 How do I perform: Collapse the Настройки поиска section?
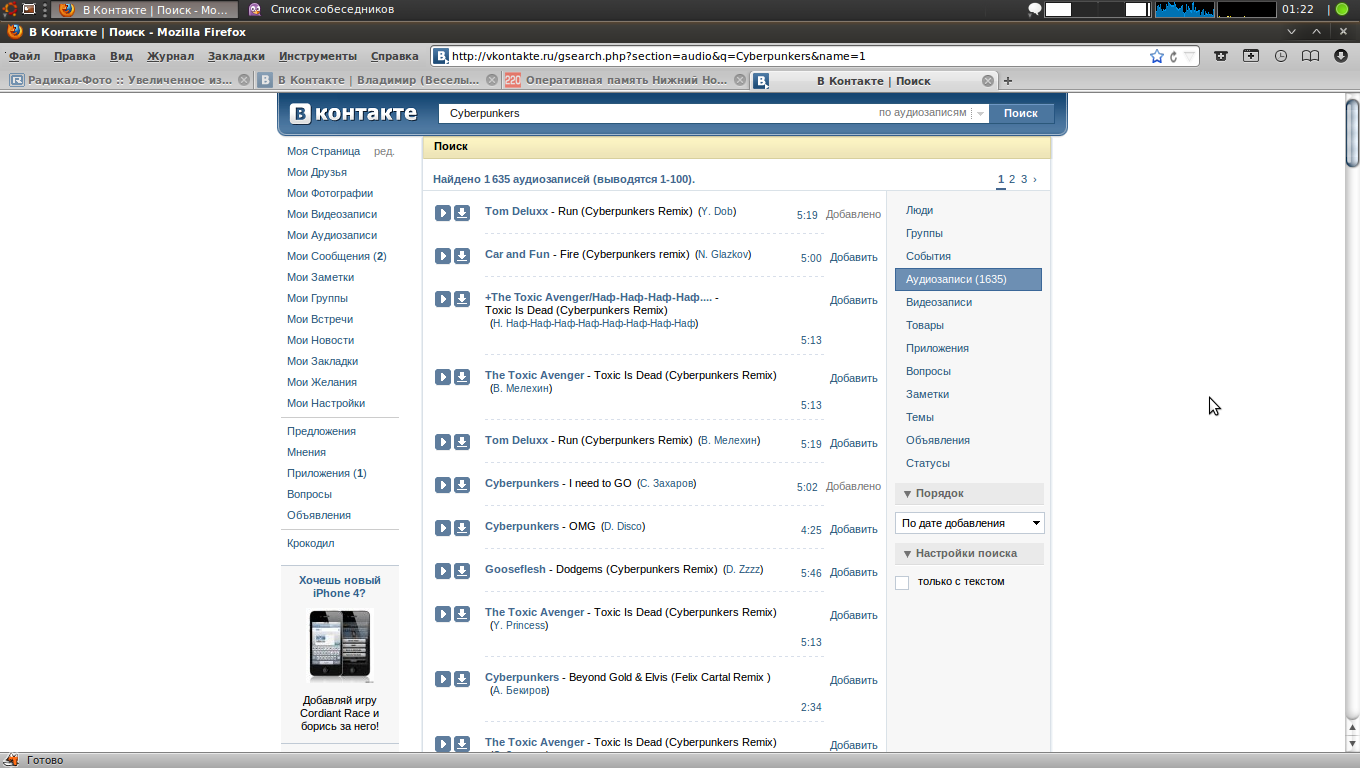[x=969, y=554]
